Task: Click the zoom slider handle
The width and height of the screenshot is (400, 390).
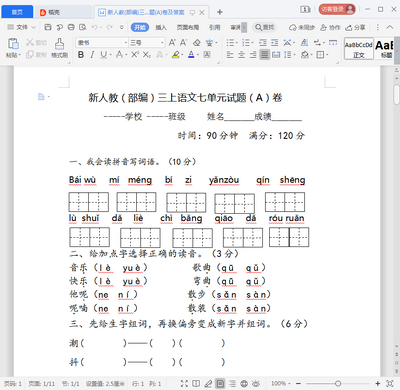Action: point(338,384)
